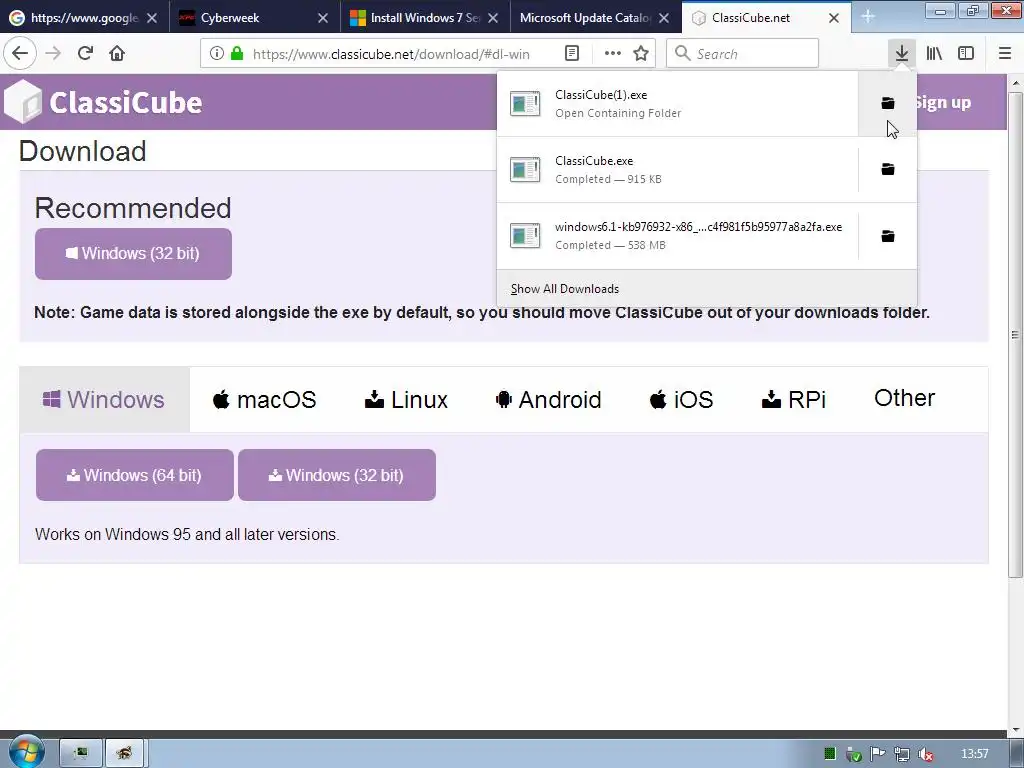Viewport: 1024px width, 768px height.
Task: Open the Firefox hamburger menu
Action: point(1004,54)
